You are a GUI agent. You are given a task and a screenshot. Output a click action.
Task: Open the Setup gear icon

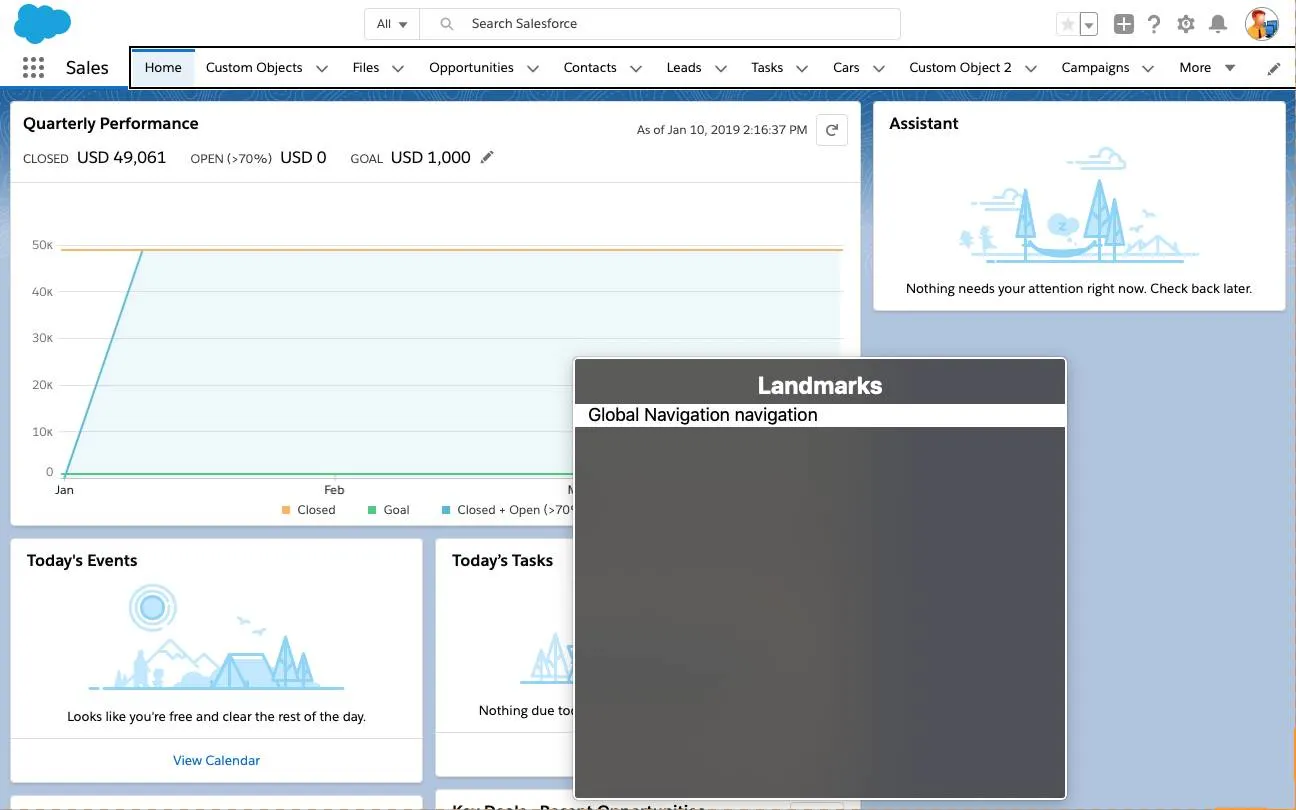coord(1186,24)
